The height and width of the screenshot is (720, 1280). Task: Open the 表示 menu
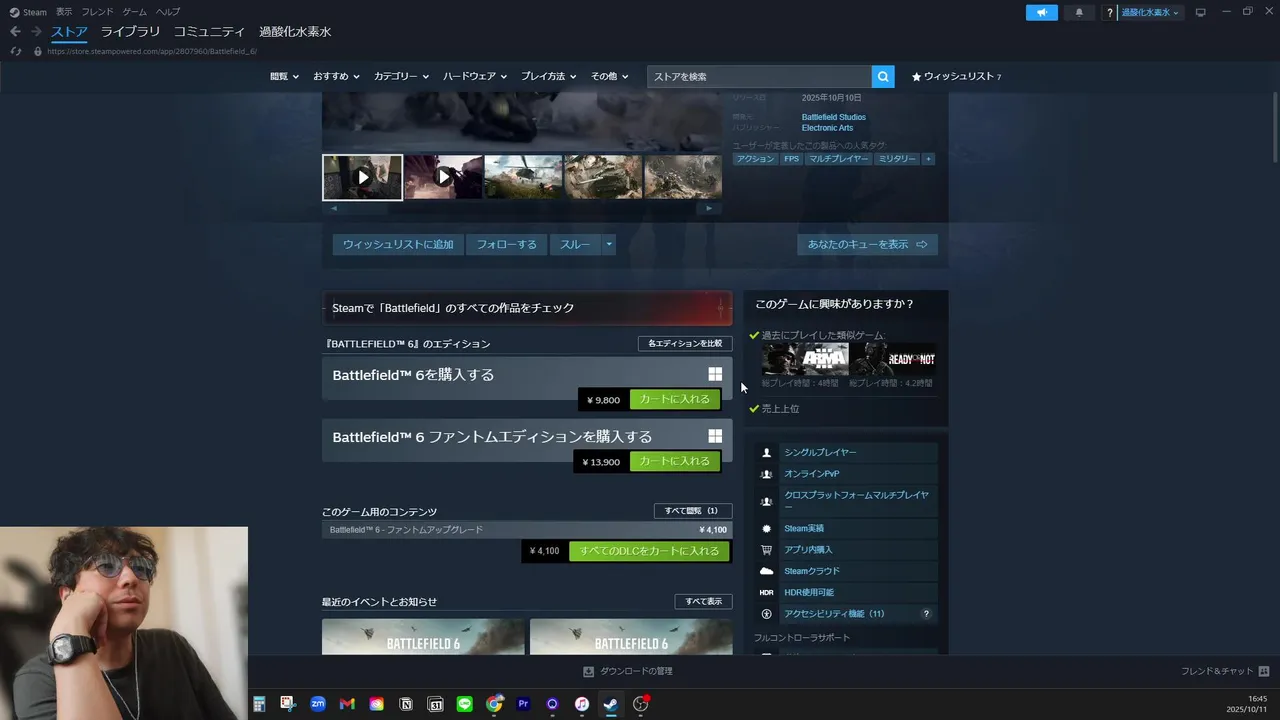(x=64, y=12)
